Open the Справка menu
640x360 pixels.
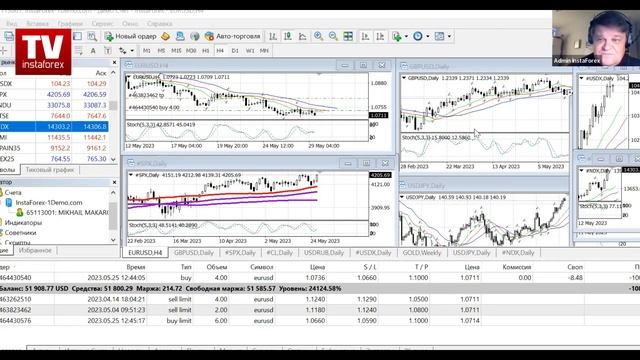coord(159,24)
